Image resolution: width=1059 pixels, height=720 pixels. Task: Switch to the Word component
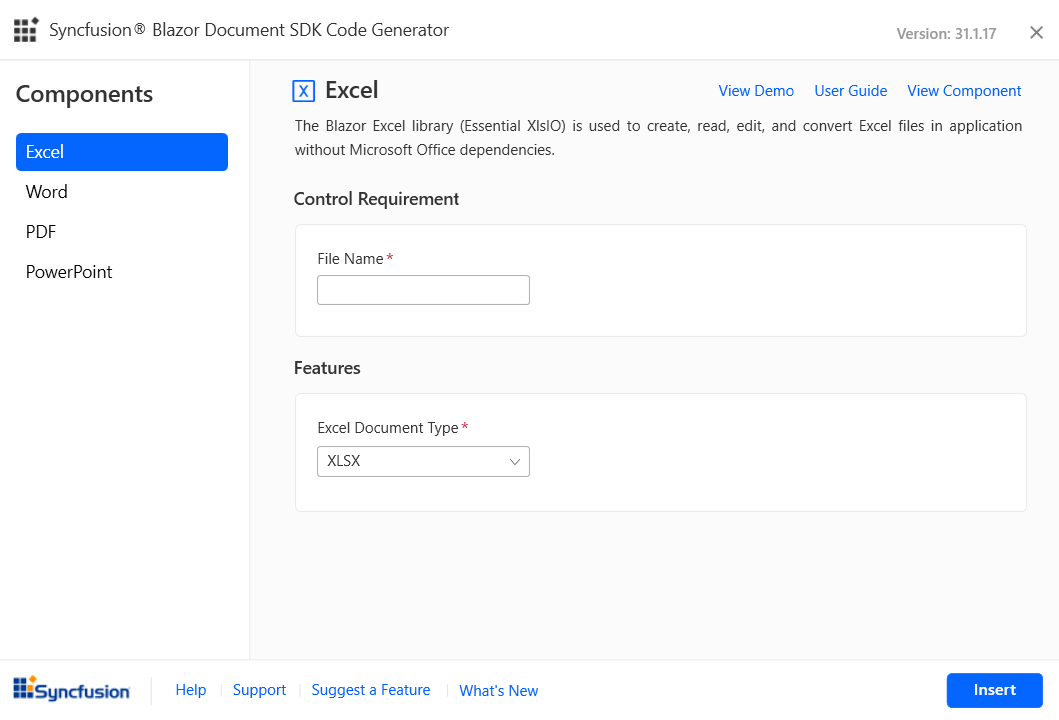click(47, 192)
